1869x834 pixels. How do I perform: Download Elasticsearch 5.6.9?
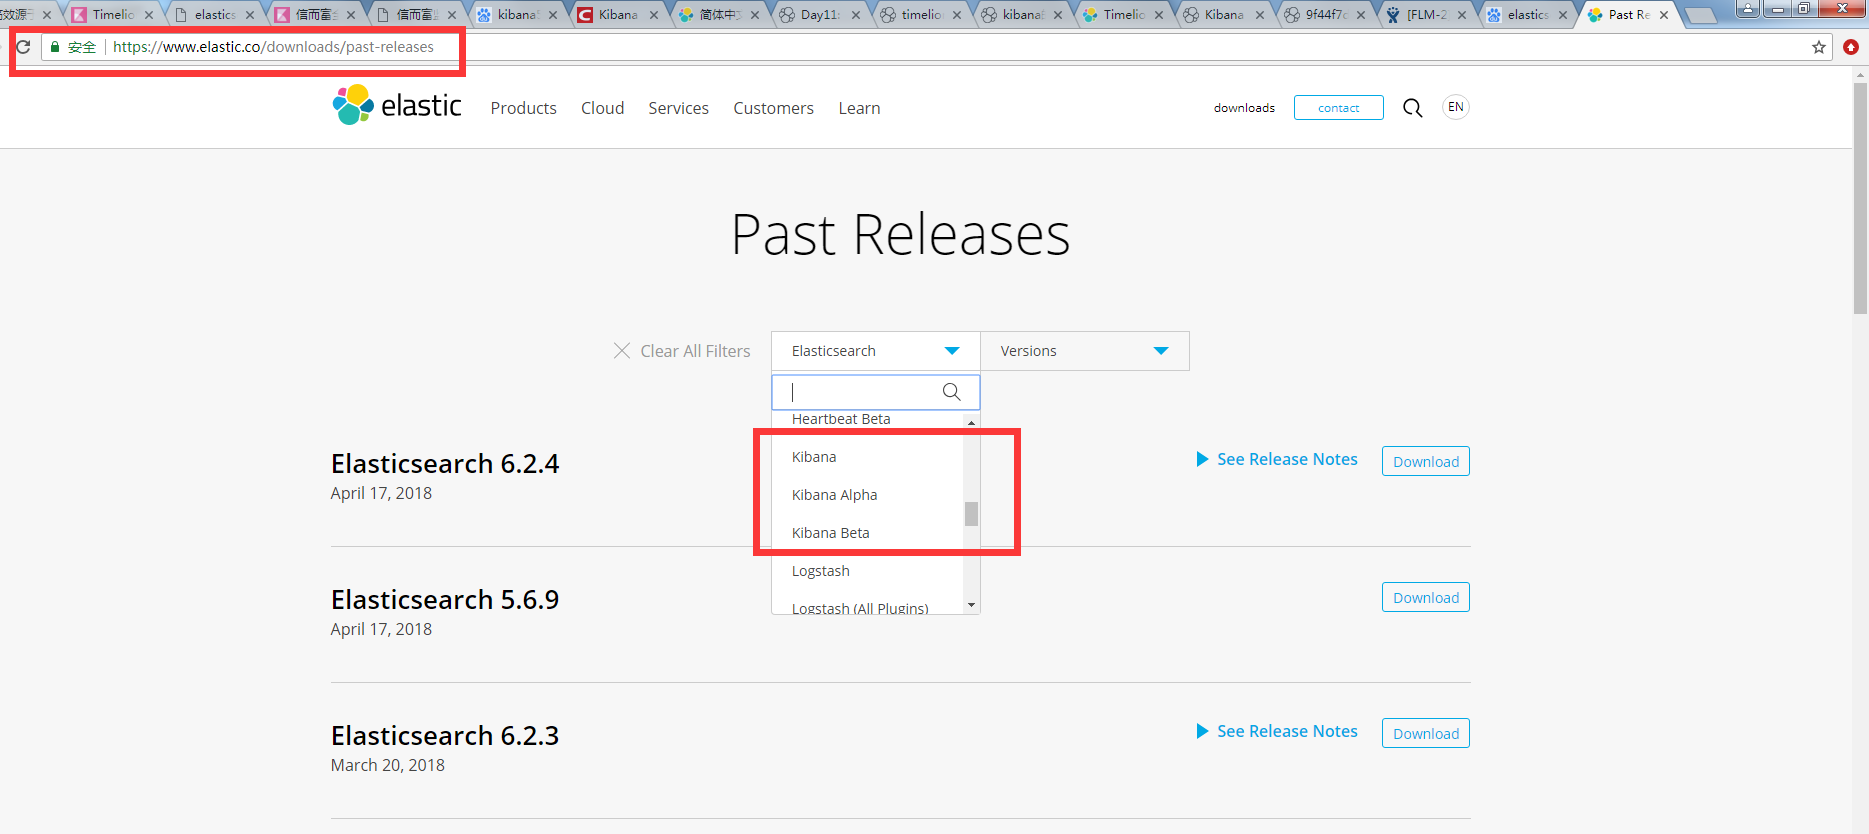tap(1426, 597)
